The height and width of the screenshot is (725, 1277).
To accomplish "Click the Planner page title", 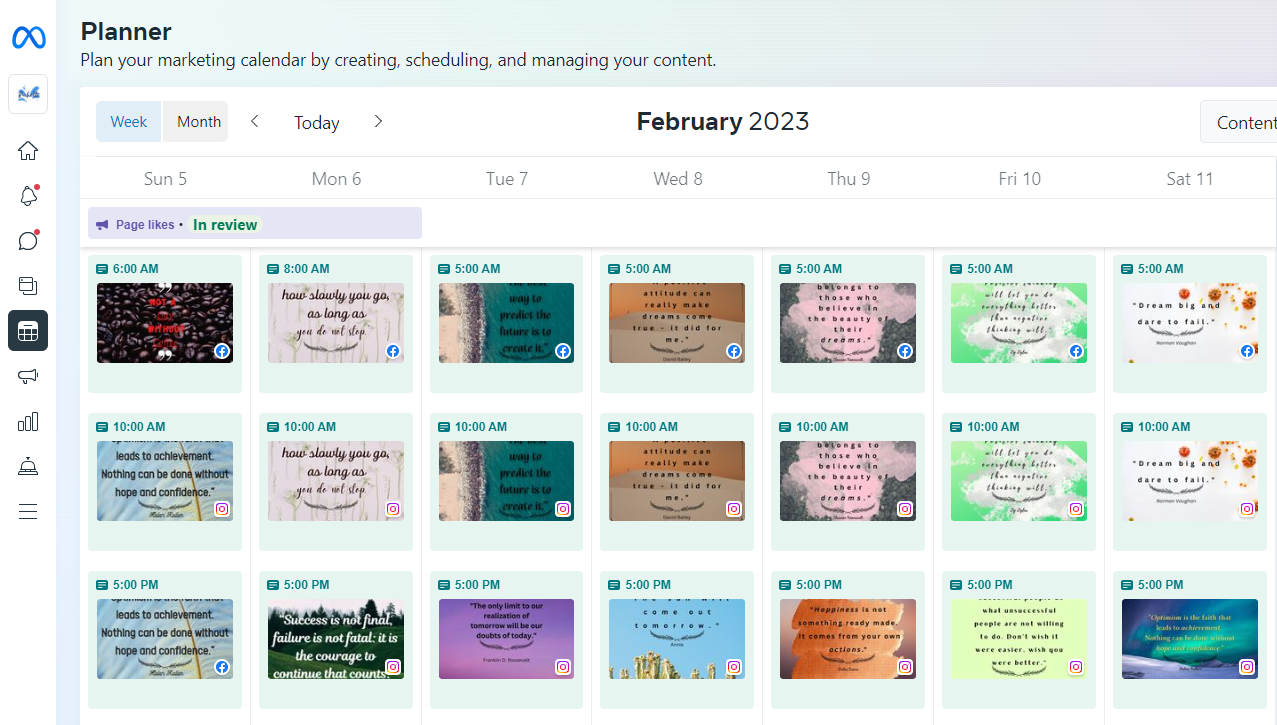I will tap(126, 32).
